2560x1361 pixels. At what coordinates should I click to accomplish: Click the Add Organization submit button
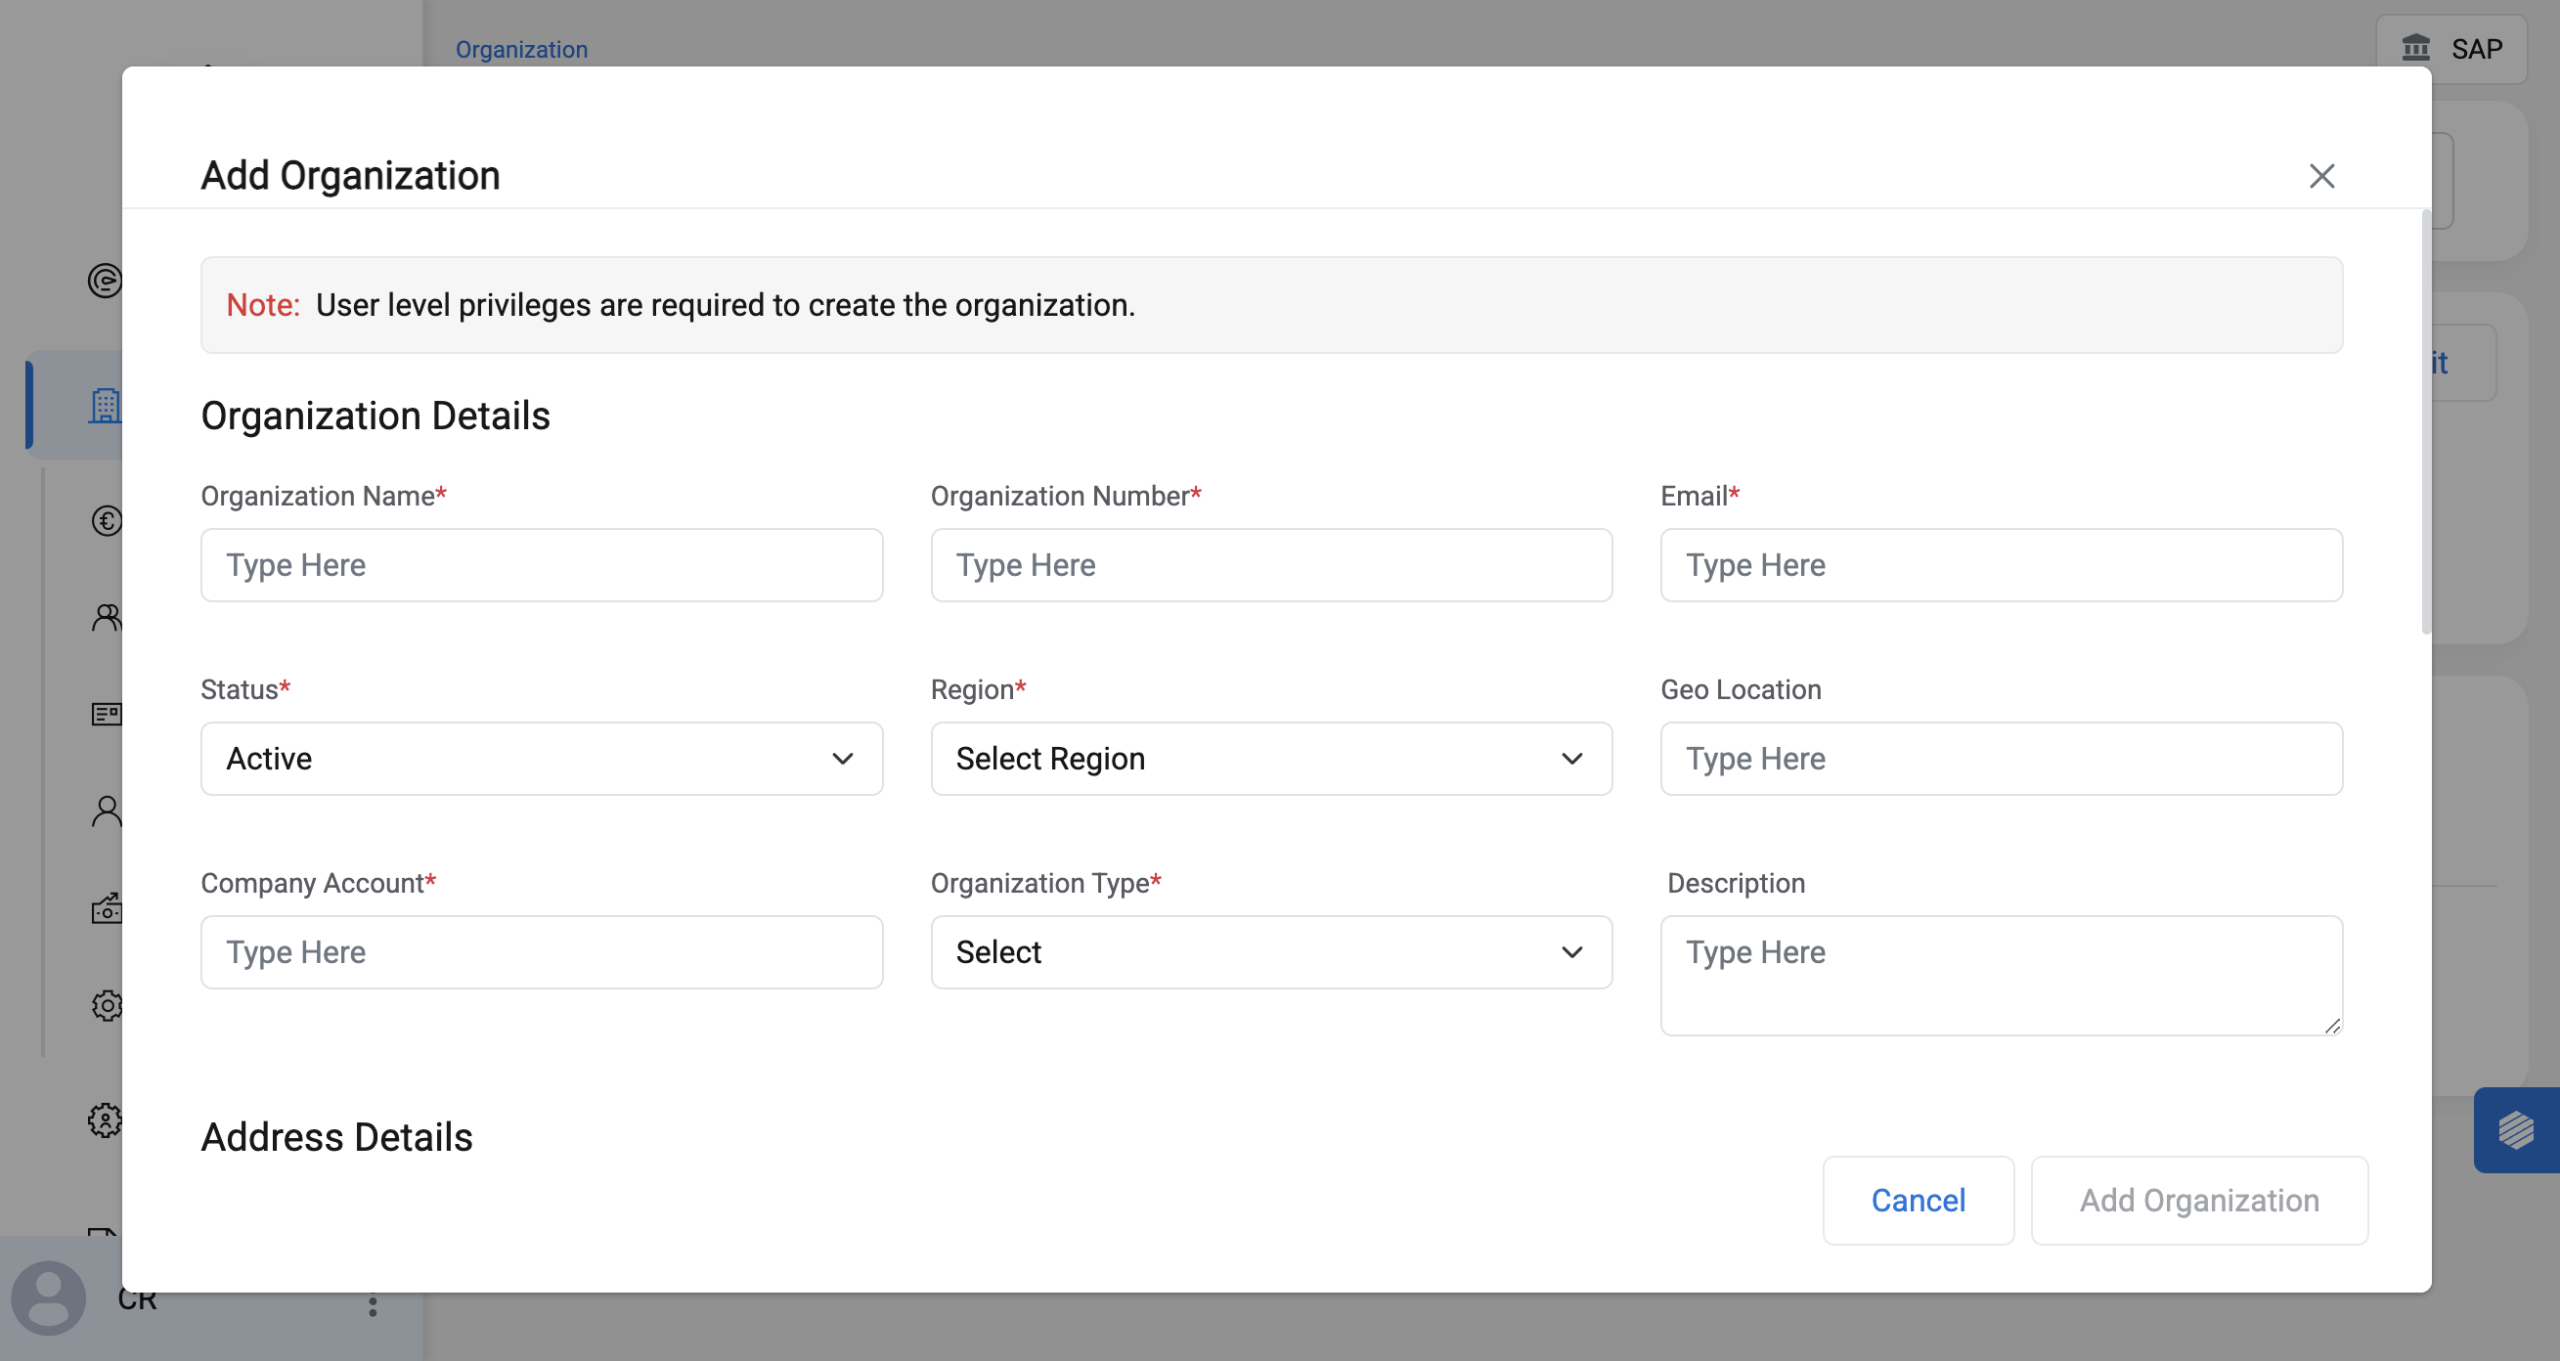(x=2198, y=1200)
